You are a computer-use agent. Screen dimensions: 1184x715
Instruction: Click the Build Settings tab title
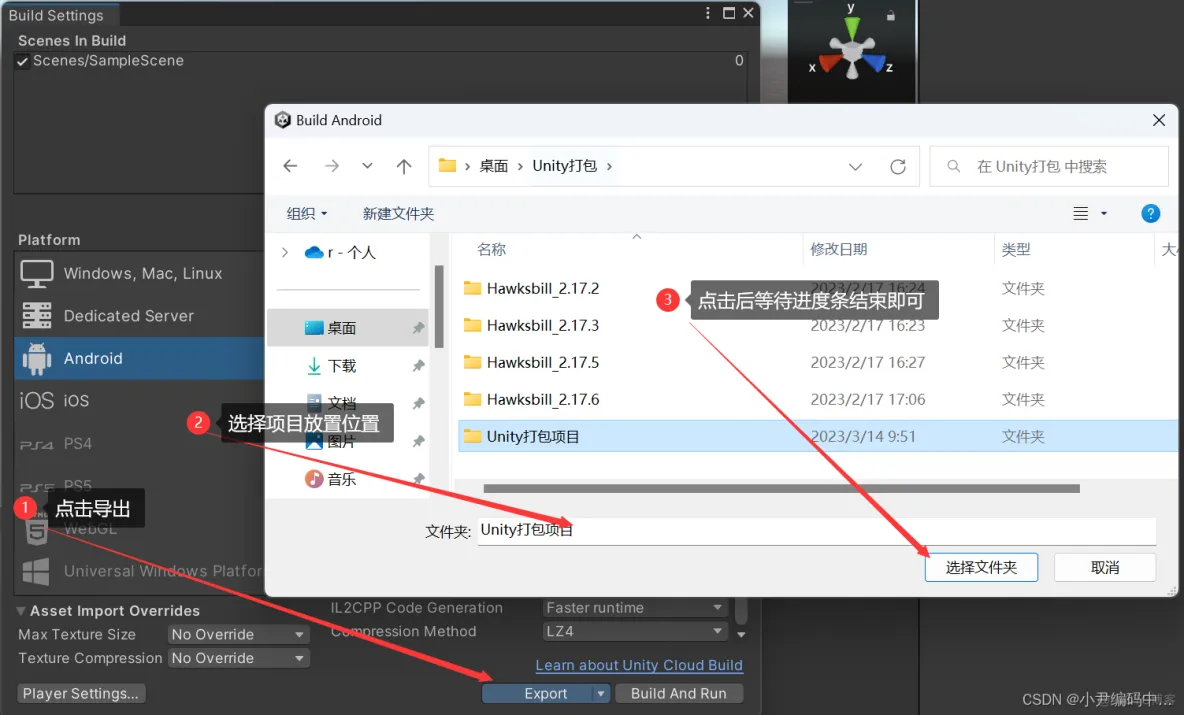coord(56,15)
